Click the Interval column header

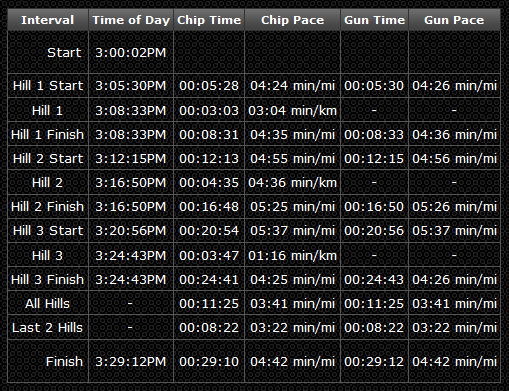coord(48,20)
